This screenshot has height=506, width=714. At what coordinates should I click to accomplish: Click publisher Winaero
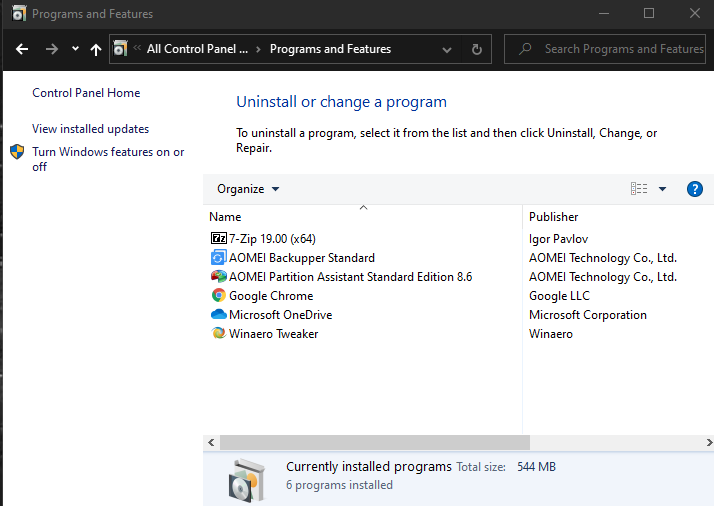tap(551, 334)
